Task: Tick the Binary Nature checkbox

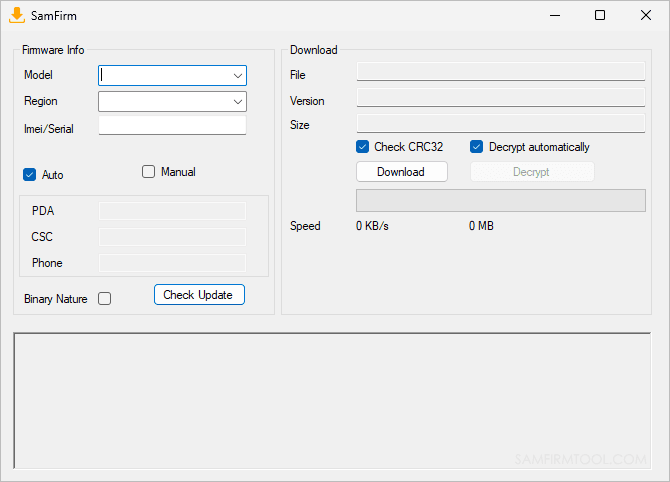Action: point(104,298)
